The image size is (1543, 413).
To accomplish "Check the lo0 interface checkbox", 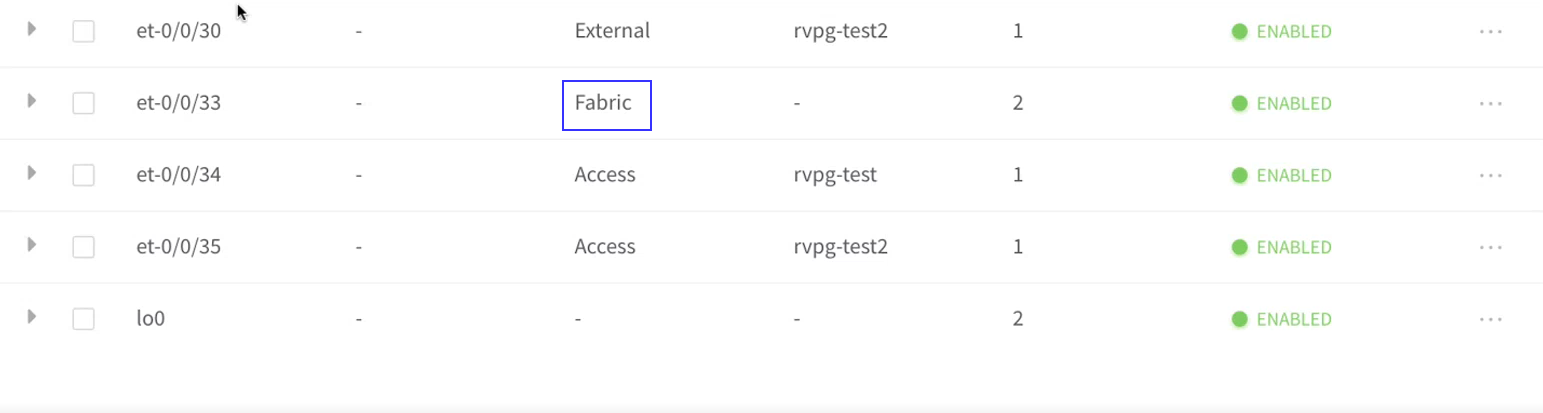I will 84,319.
